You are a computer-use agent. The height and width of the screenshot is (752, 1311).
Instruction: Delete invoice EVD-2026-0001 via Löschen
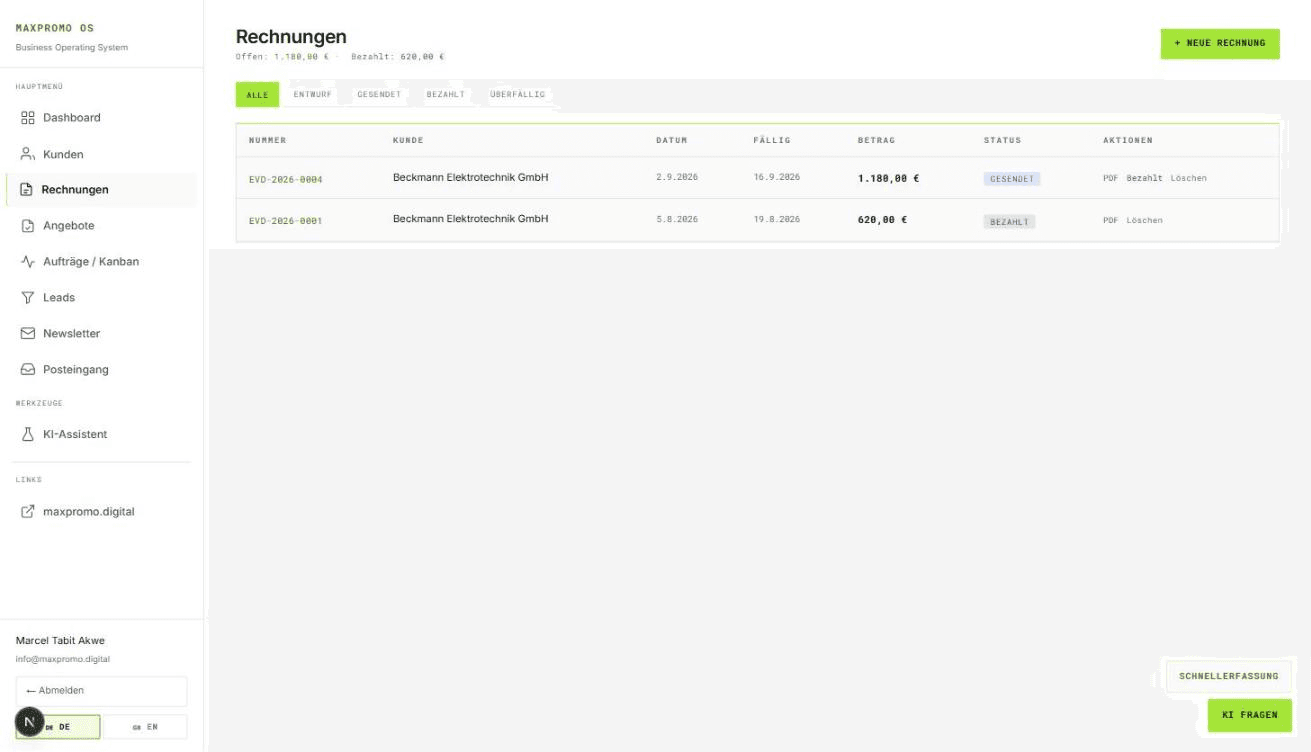(x=1144, y=220)
